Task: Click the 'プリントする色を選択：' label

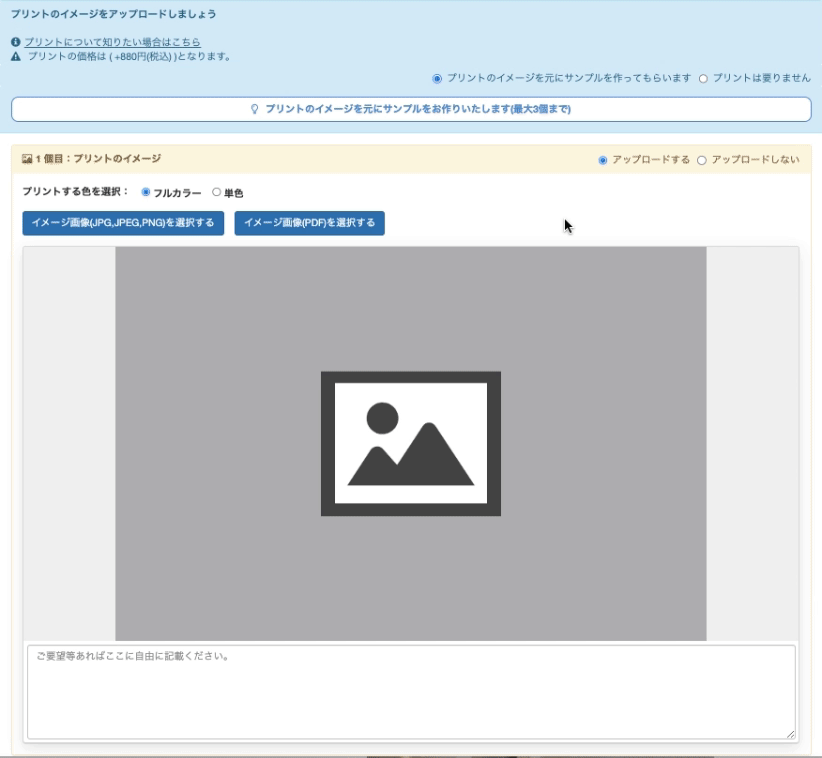Action: [x=75, y=192]
